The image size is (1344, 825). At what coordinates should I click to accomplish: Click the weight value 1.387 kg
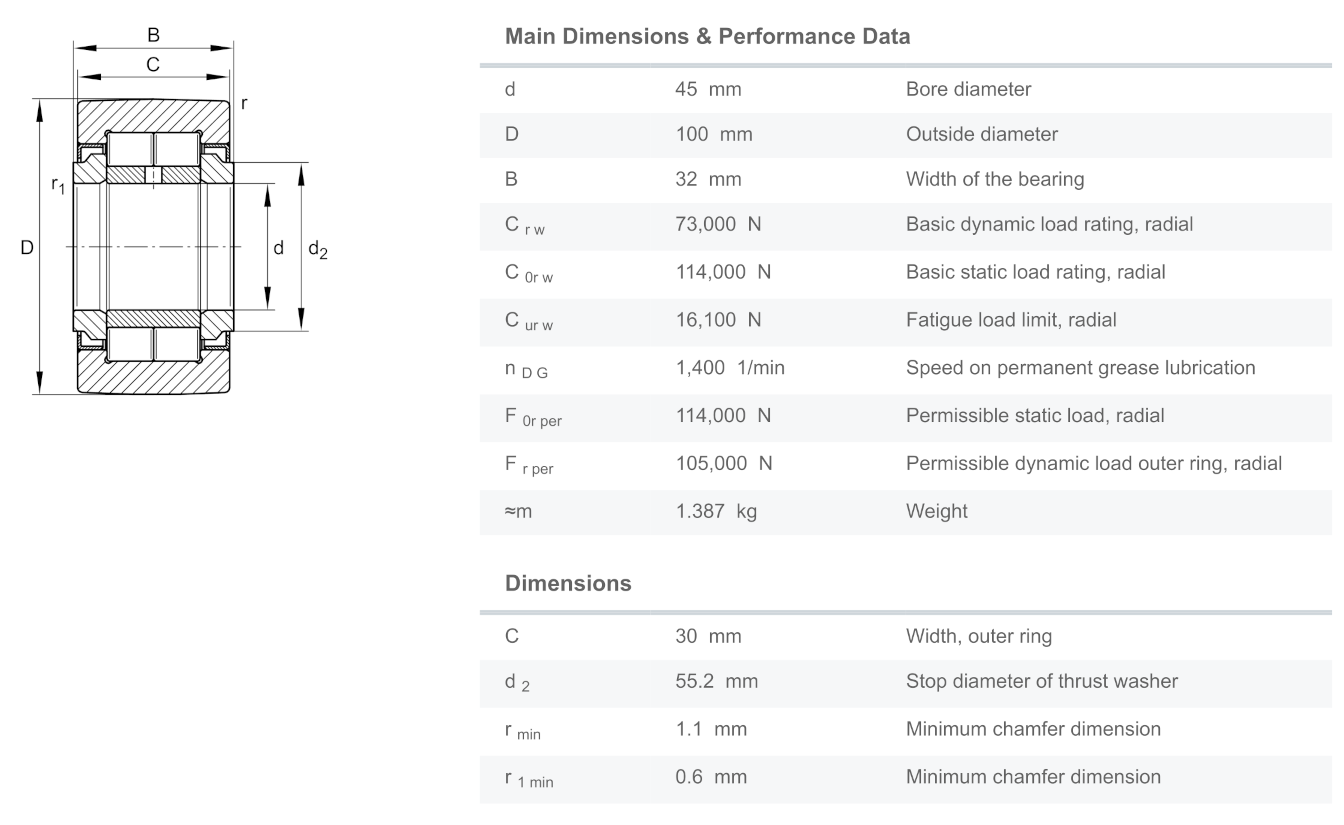pyautogui.click(x=716, y=511)
